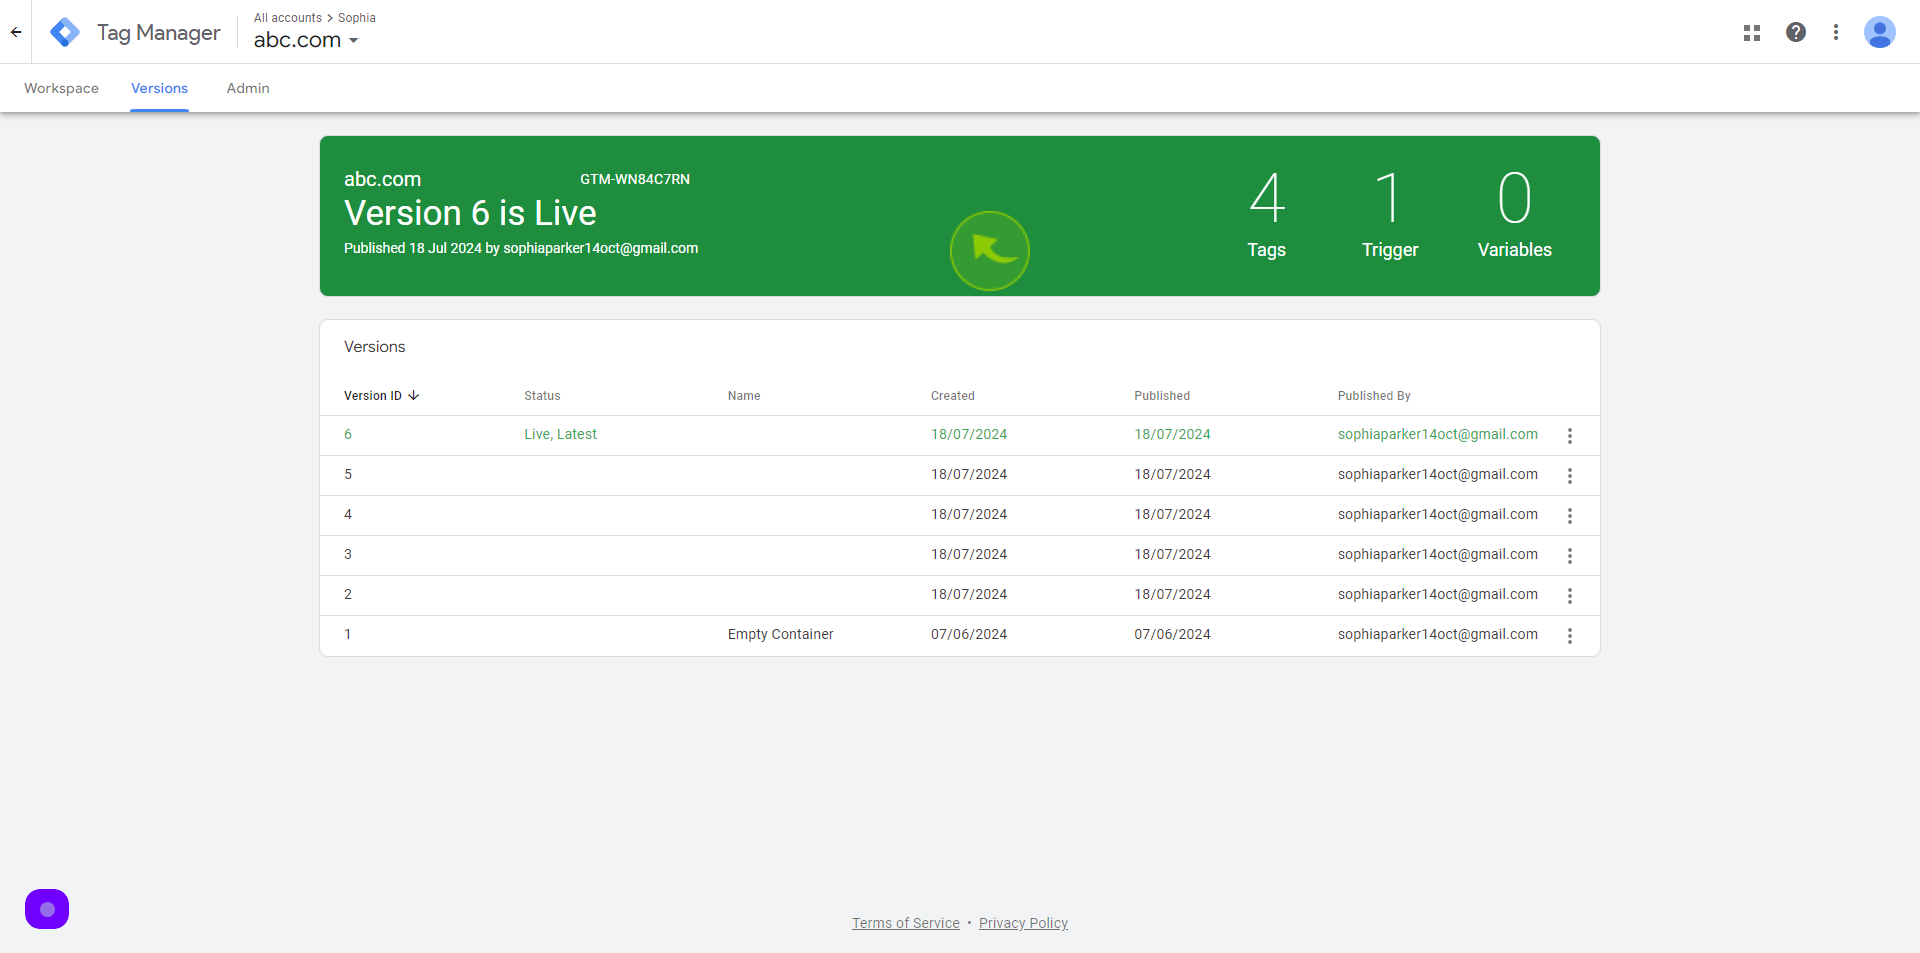Viewport: 1920px width, 953px height.
Task: Open version 3 row ID
Action: (348, 554)
